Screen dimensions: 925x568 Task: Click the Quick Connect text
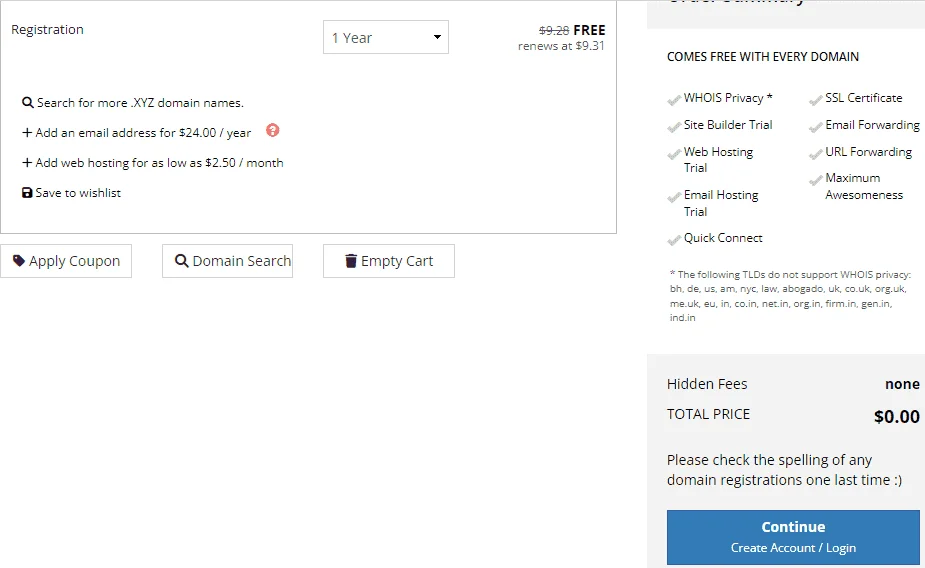[x=723, y=238]
